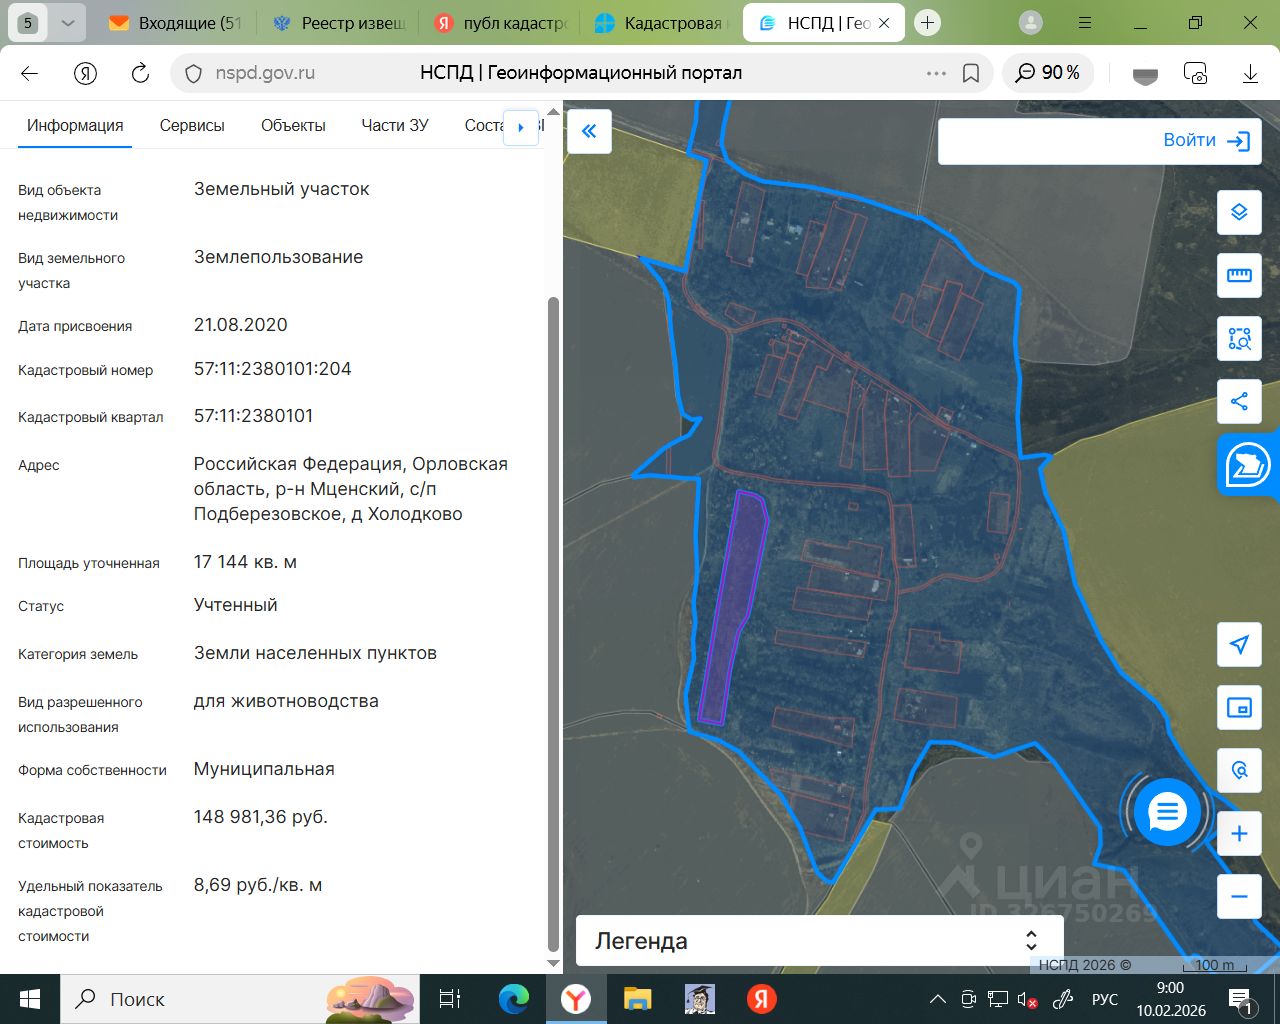Screen dimensions: 1280x1024
Task: Open the browser profile avatar
Action: (1030, 23)
